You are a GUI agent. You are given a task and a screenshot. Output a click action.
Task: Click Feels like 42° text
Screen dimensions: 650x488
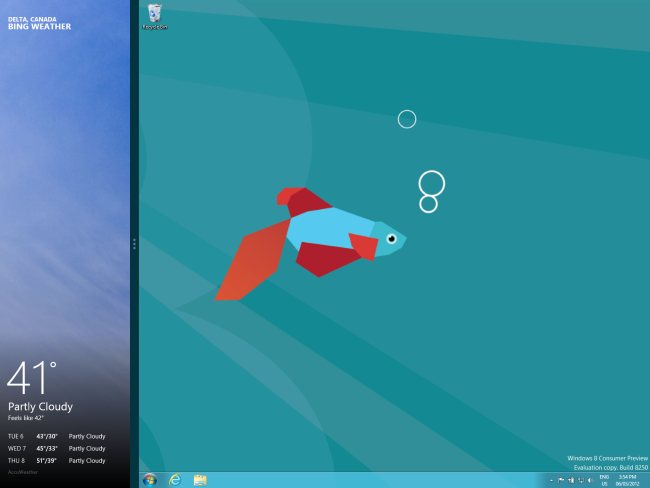tap(26, 418)
